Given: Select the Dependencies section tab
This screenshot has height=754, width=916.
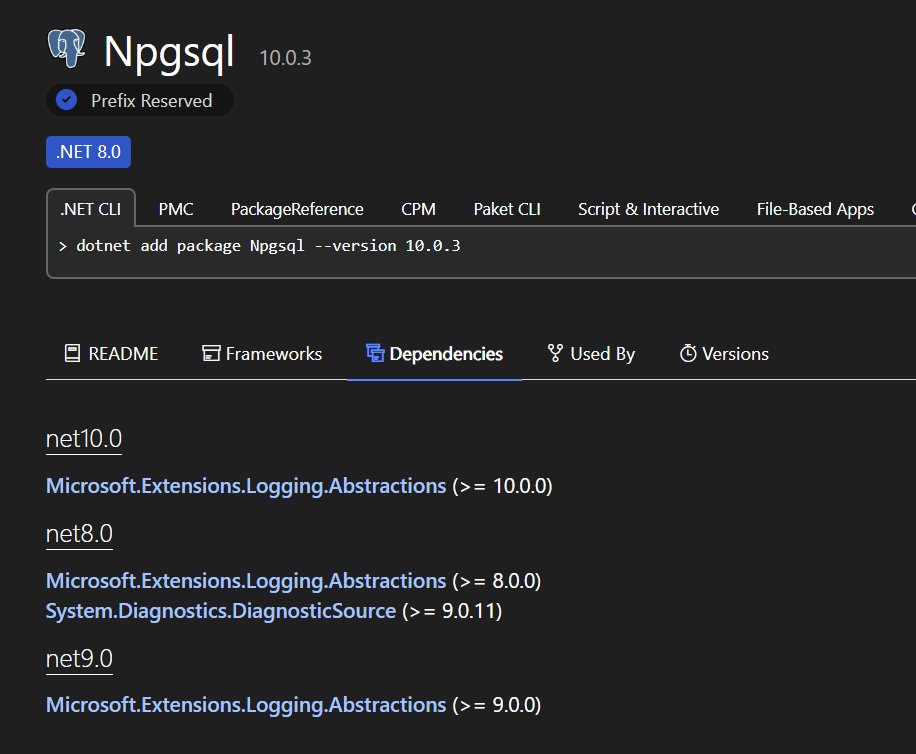Looking at the screenshot, I should pyautogui.click(x=434, y=353).
